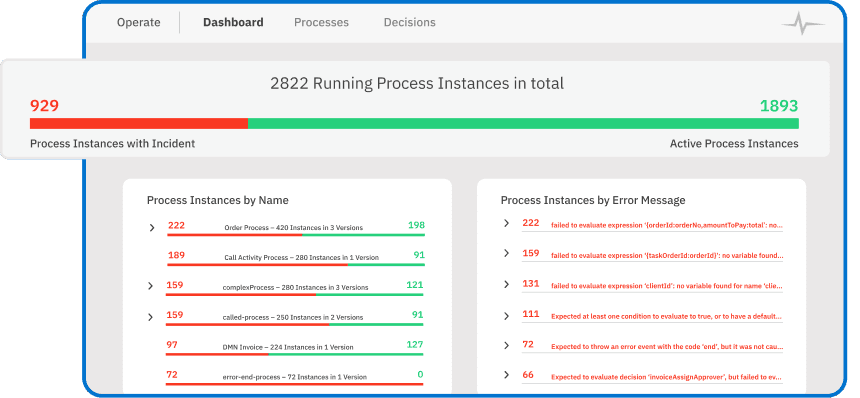The width and height of the screenshot is (860, 398).
Task: Switch to the Processes tab
Action: point(321,22)
